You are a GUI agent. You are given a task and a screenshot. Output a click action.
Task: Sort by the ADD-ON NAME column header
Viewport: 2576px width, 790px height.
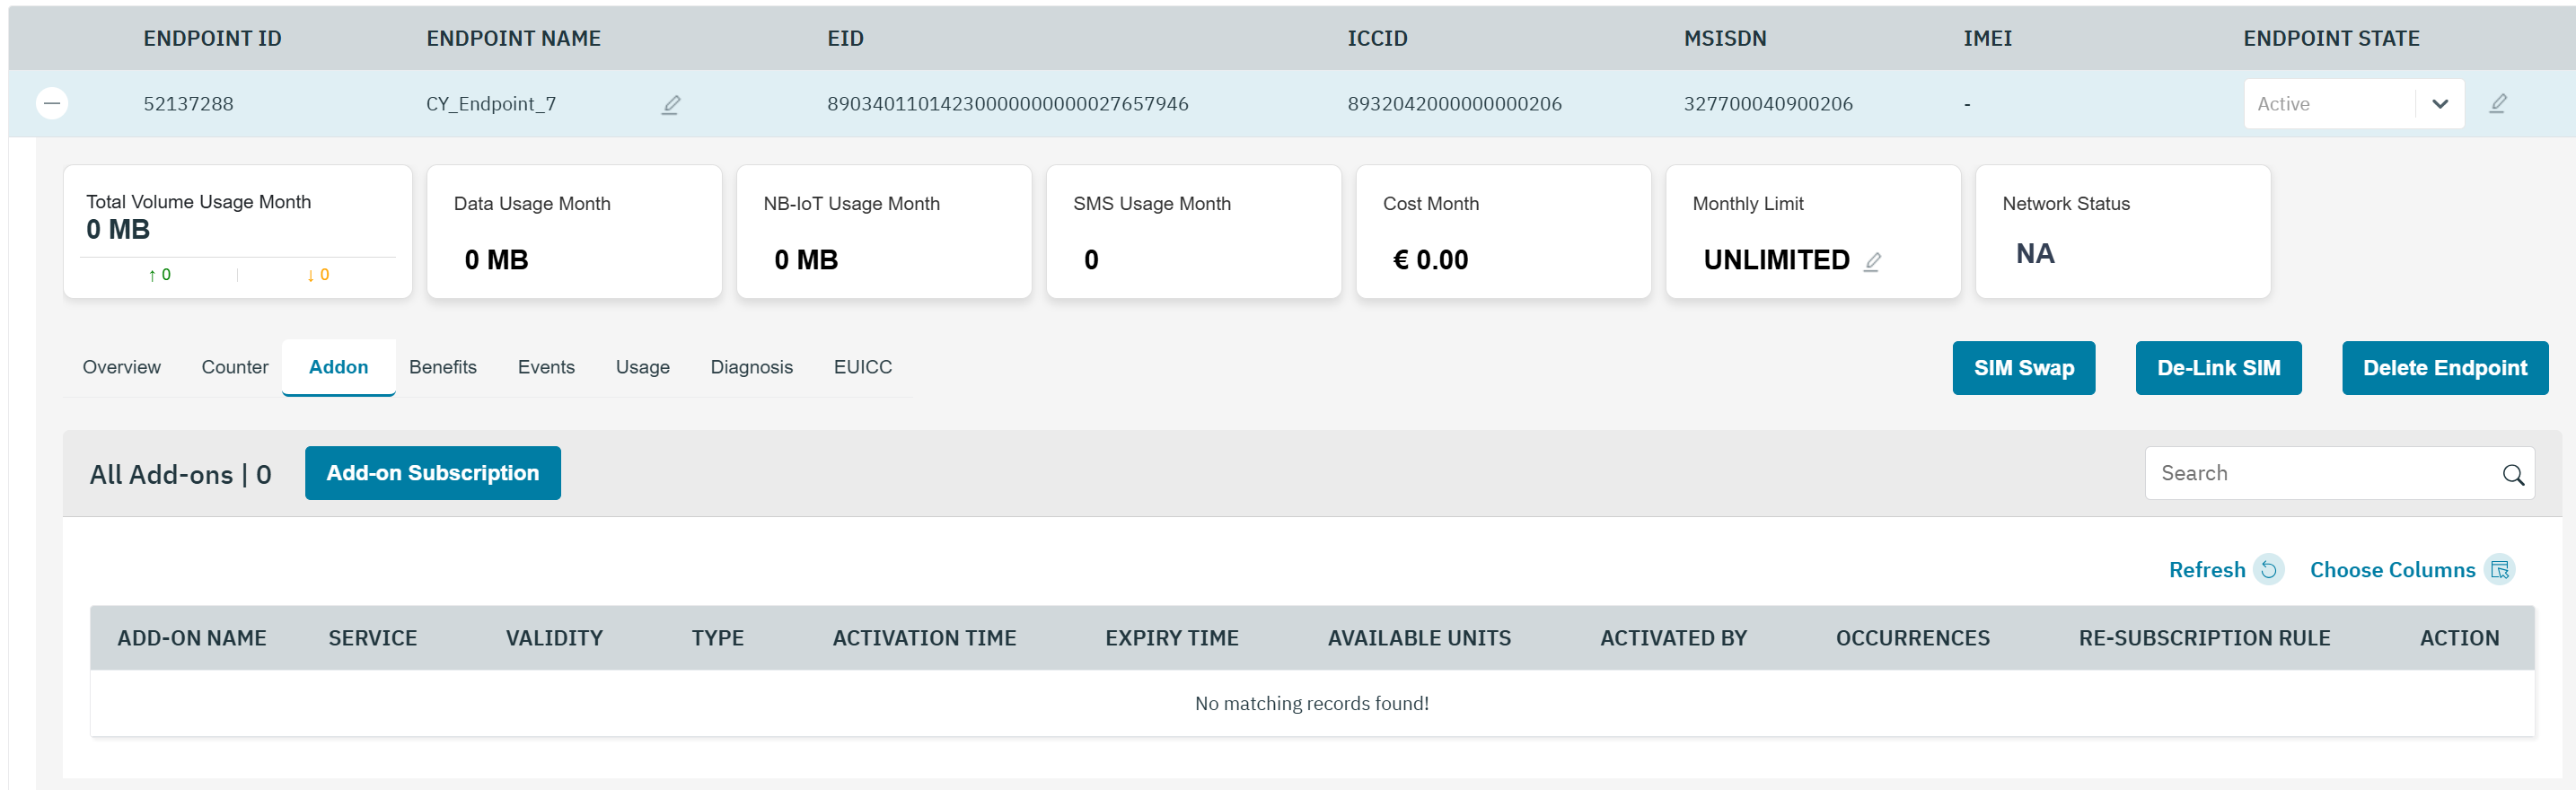[192, 638]
